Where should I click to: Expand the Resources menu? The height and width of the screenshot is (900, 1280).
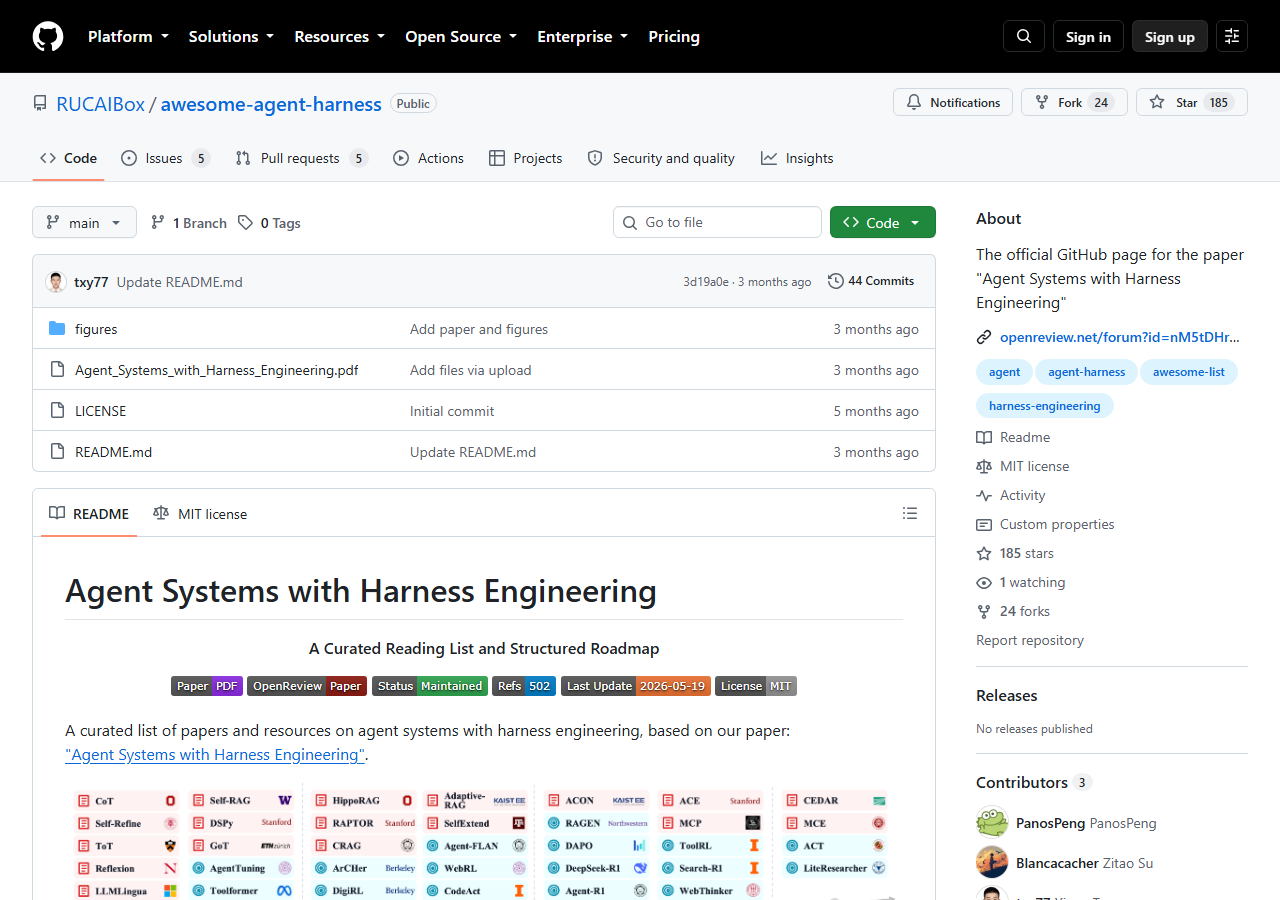tap(339, 37)
